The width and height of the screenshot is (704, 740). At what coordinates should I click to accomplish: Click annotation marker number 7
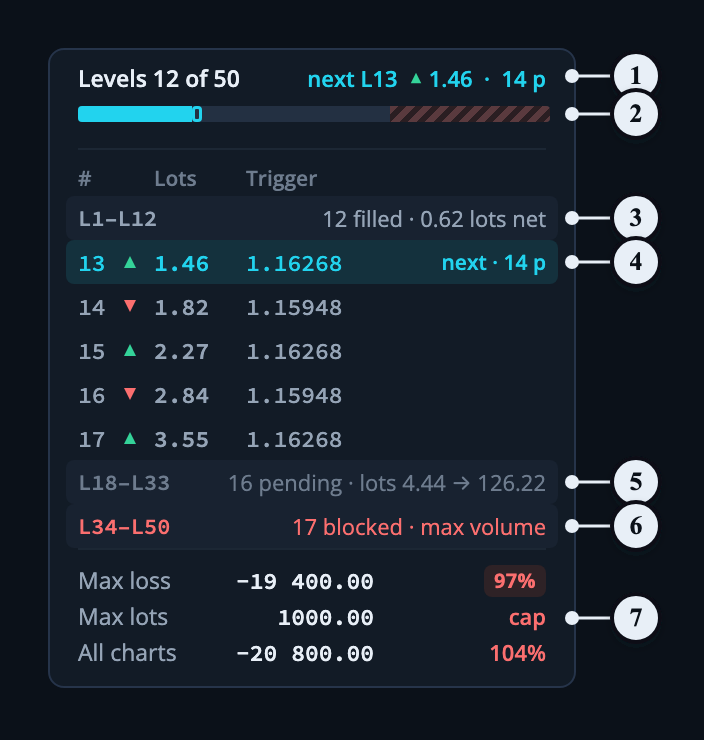[x=636, y=618]
